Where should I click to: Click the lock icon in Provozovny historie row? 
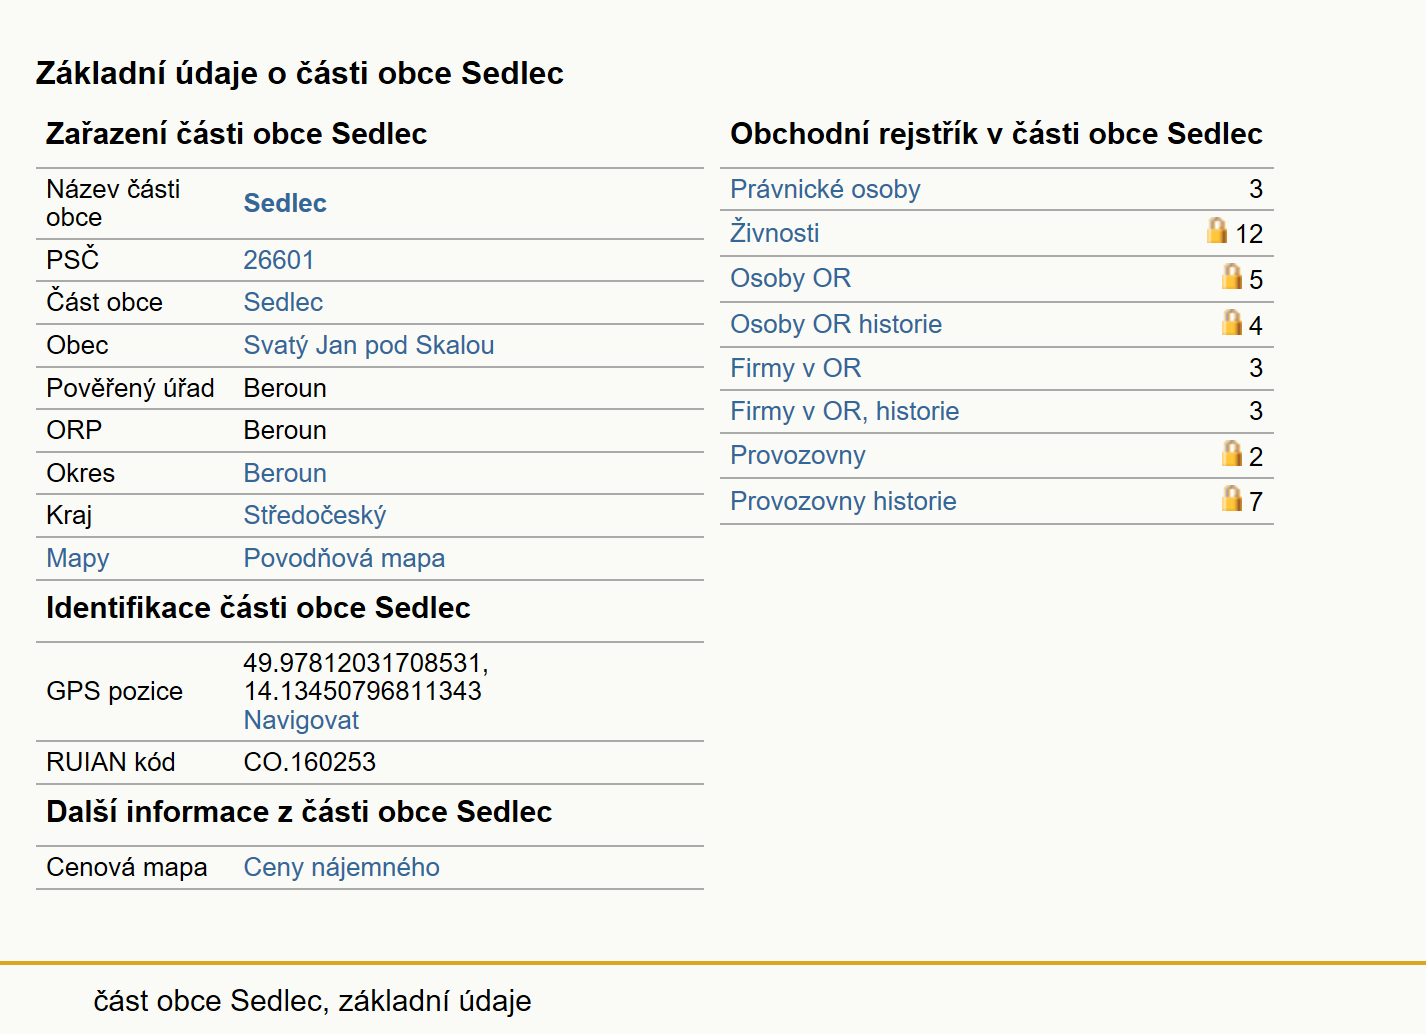(x=1232, y=499)
